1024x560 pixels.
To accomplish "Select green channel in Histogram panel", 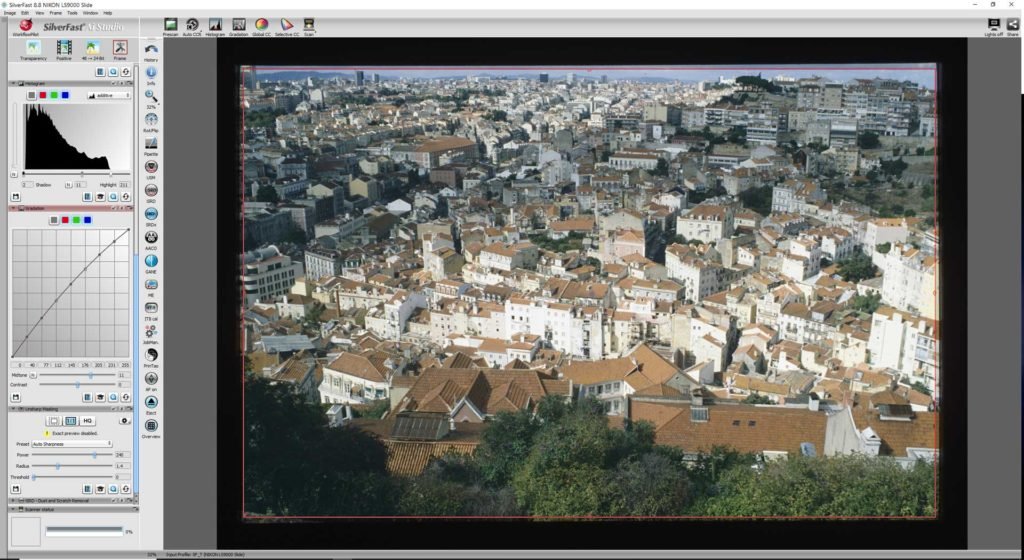I will [54, 95].
